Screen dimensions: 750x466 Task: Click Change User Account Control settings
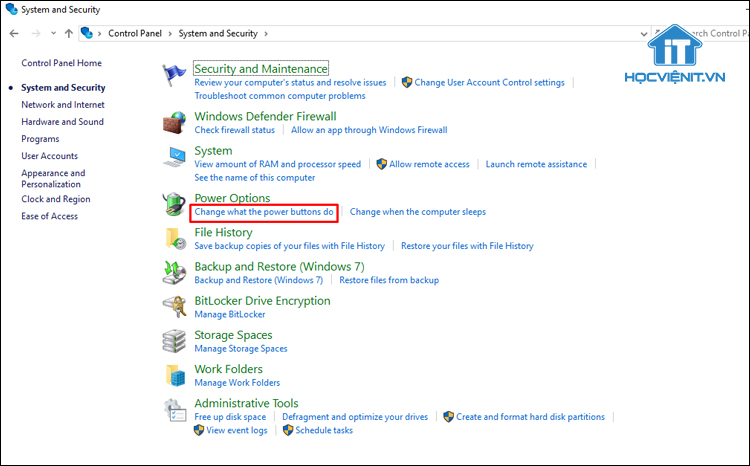[x=489, y=83]
